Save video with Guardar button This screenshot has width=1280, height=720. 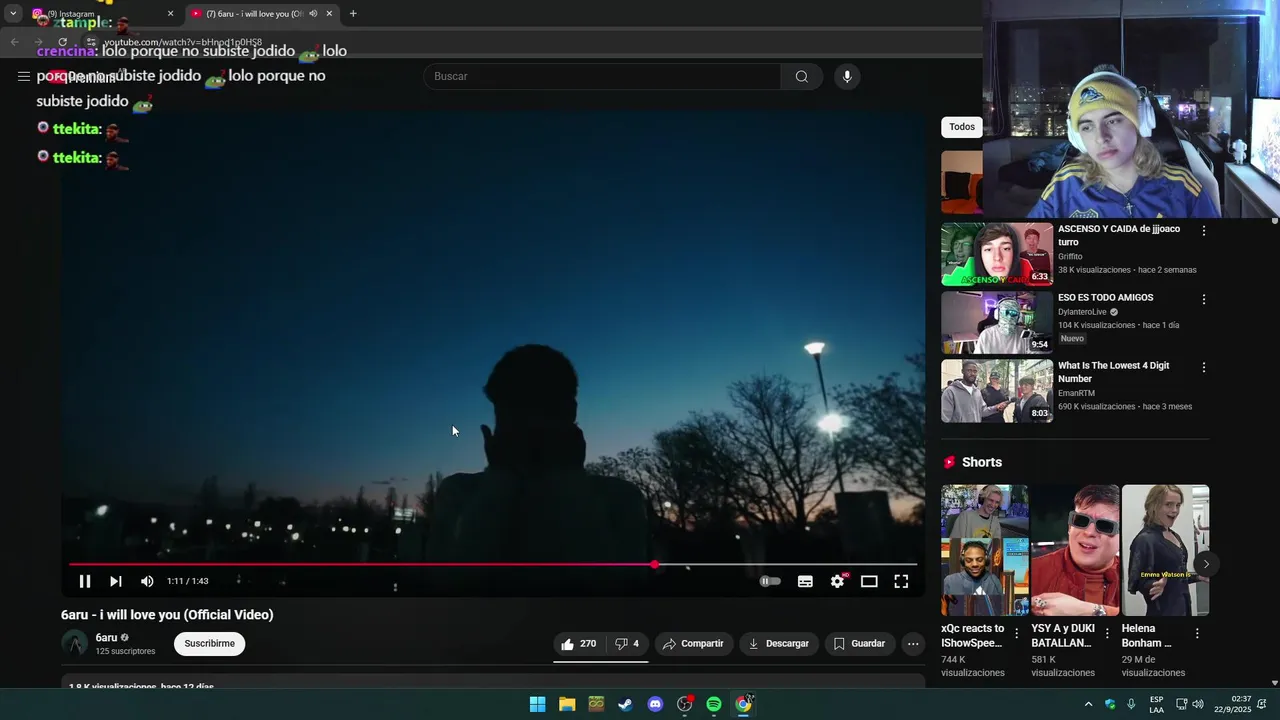pyautogui.click(x=859, y=644)
